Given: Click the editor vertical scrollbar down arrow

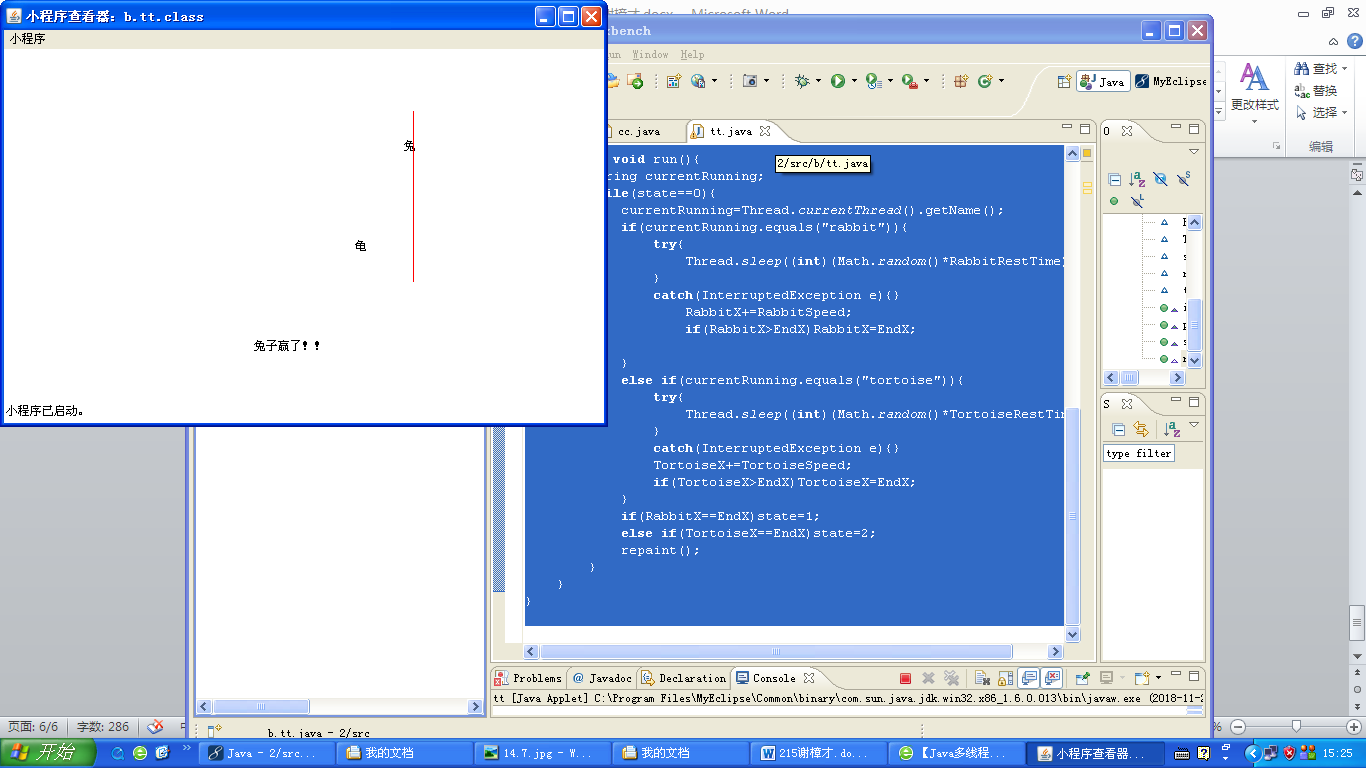Looking at the screenshot, I should click(1073, 635).
